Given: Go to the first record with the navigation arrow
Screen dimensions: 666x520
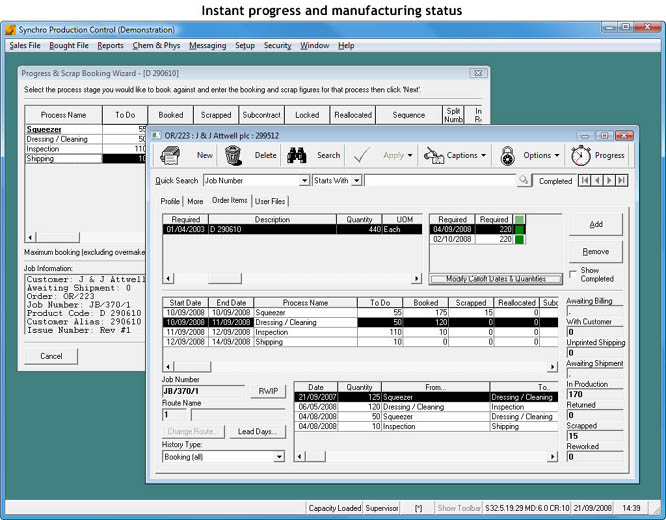Looking at the screenshot, I should pyautogui.click(x=585, y=181).
